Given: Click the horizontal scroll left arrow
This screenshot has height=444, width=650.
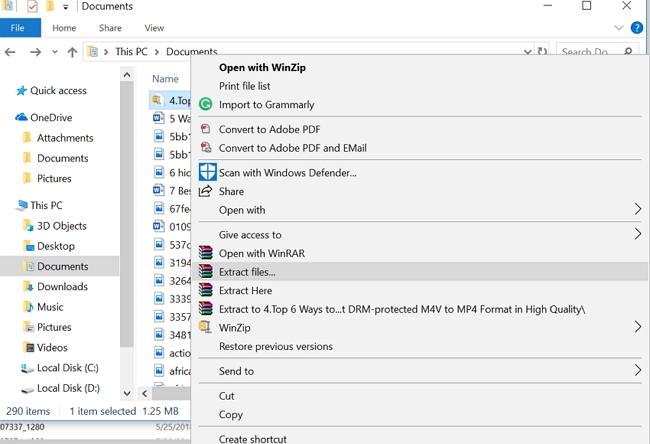Looking at the screenshot, I should [x=144, y=393].
